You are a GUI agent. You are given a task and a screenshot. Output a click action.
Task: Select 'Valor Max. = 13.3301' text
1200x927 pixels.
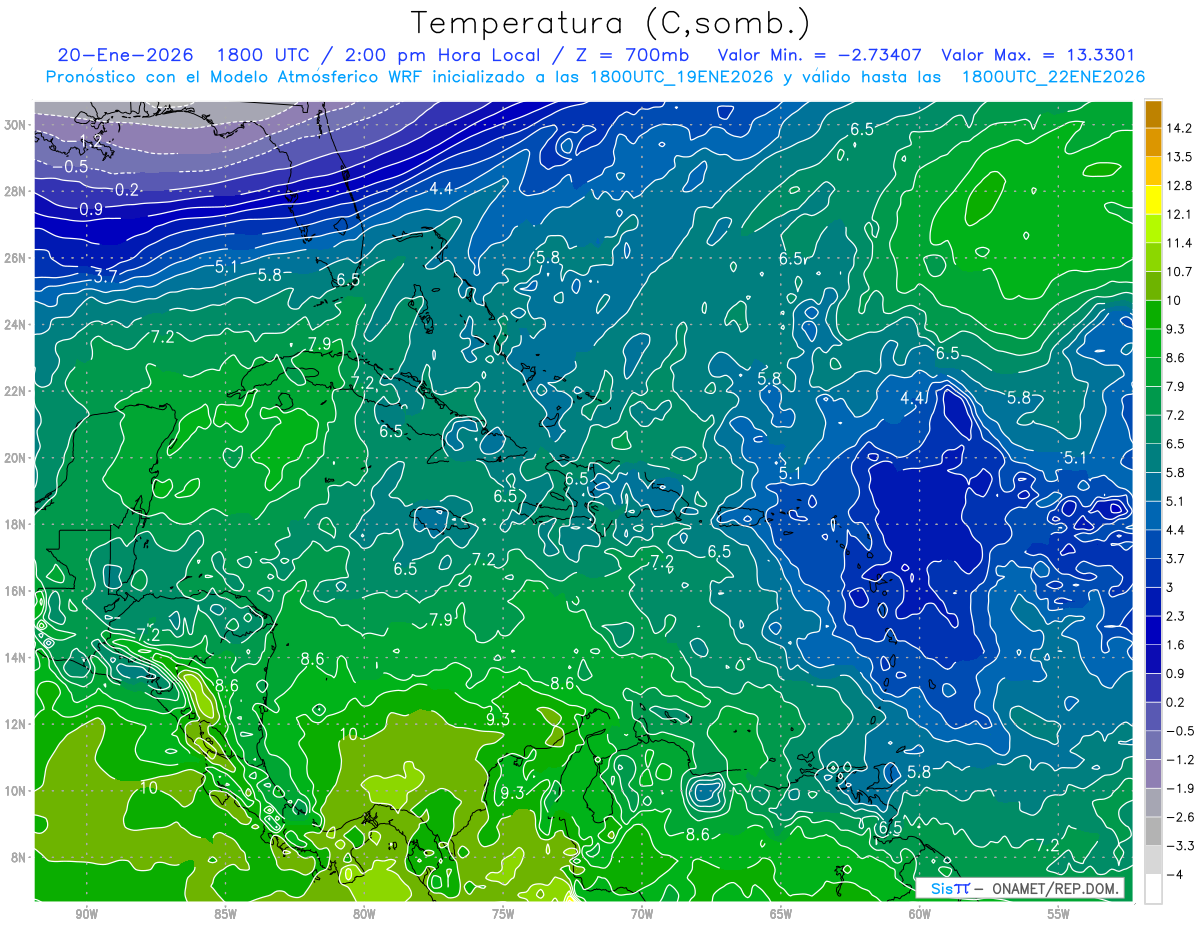click(x=1039, y=55)
